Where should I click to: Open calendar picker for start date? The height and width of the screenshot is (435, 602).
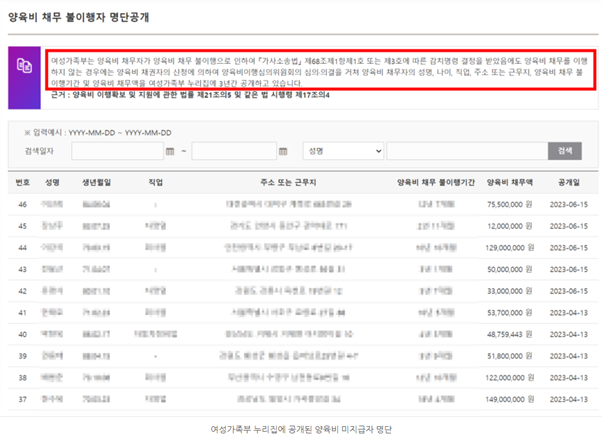170,151
